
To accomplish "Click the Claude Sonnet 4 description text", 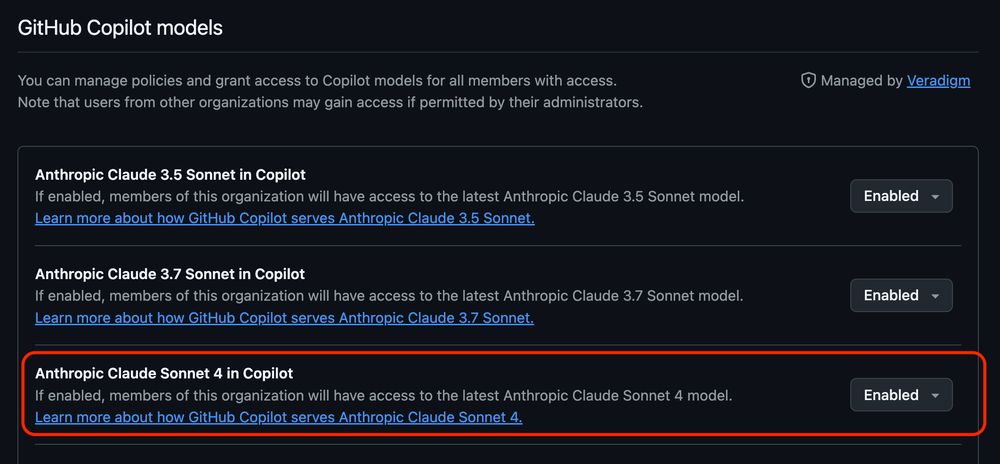I will pyautogui.click(x=383, y=396).
